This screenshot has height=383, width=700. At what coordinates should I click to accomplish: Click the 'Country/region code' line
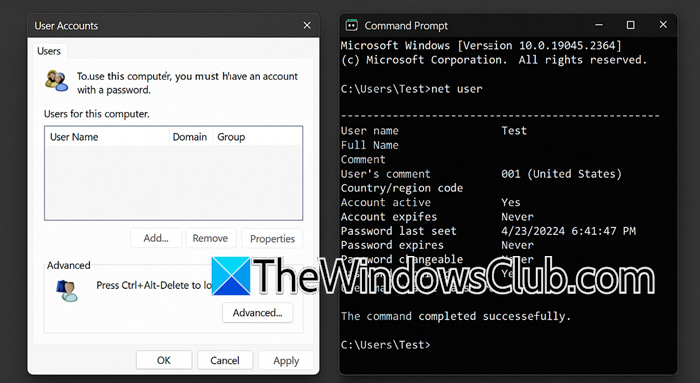402,188
